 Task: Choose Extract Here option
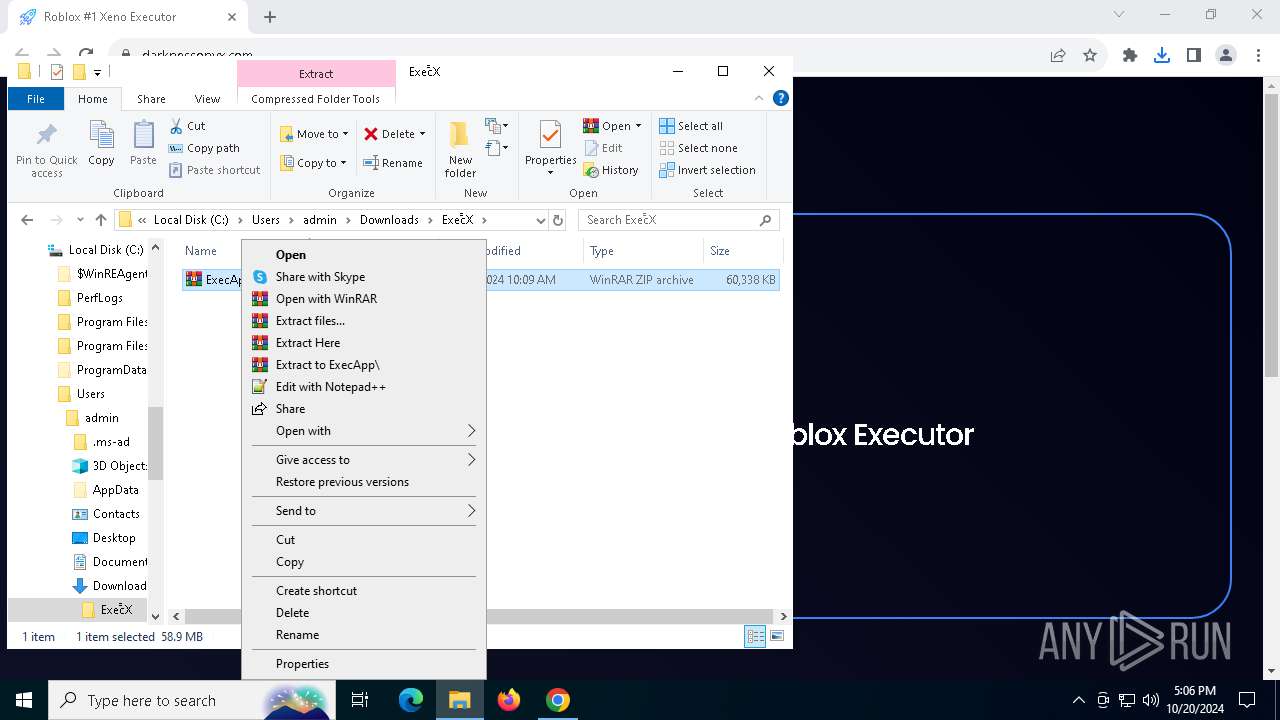pyautogui.click(x=364, y=343)
